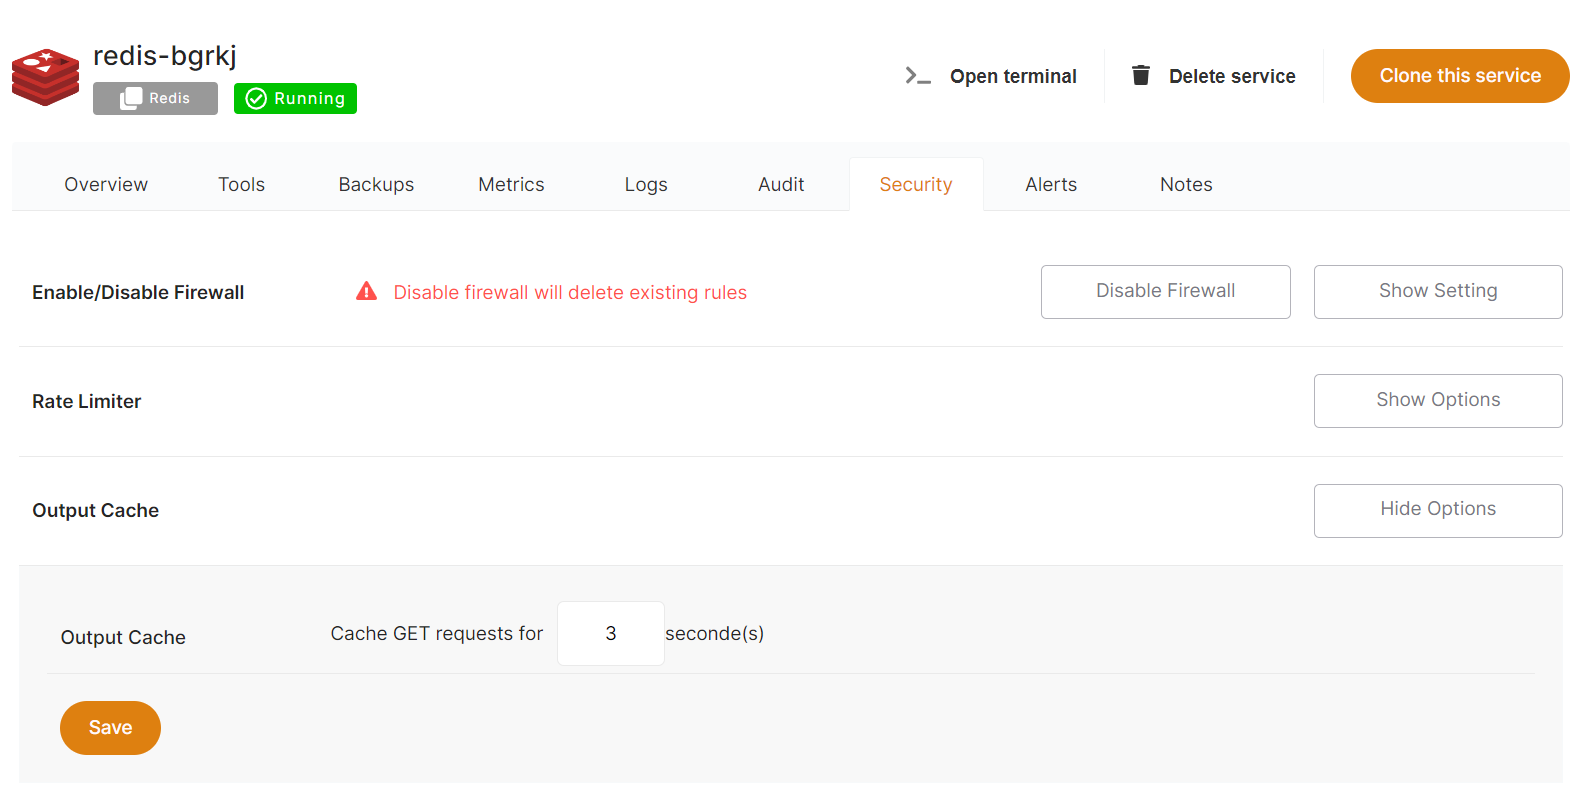Click the copy icon in Redis badge
This screenshot has width=1583, height=798.
131,98
